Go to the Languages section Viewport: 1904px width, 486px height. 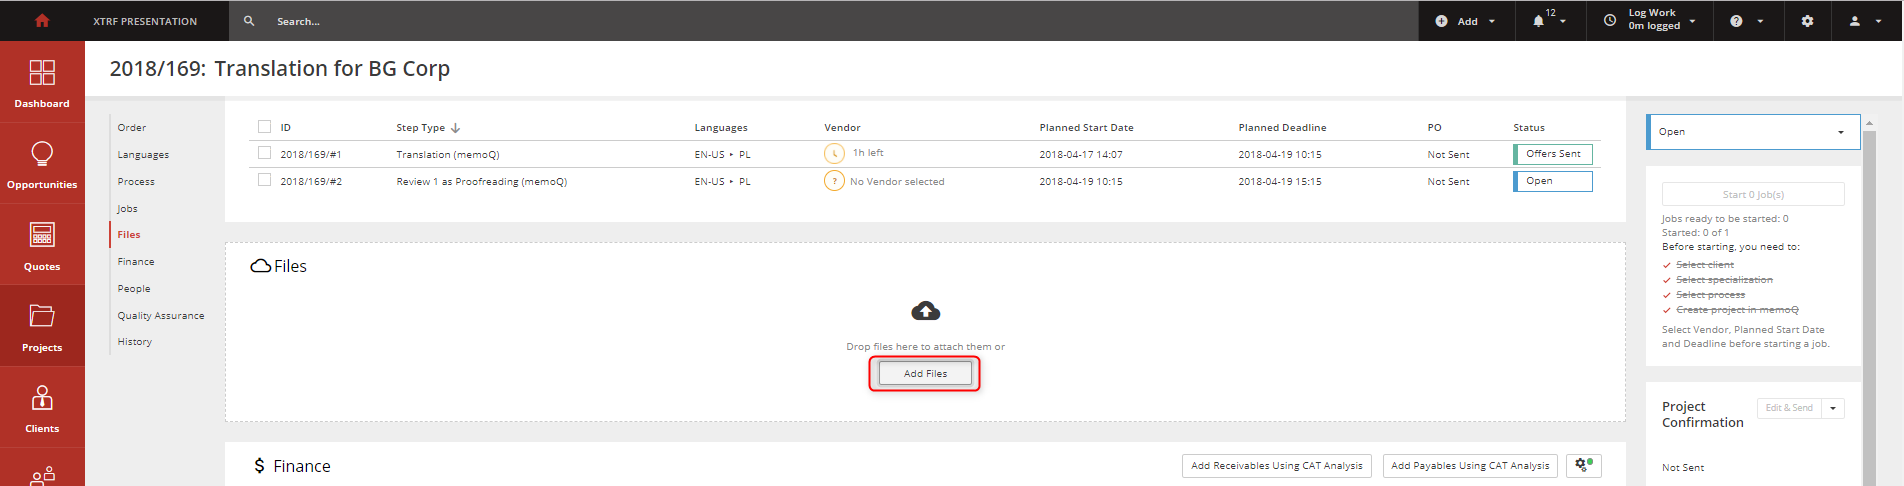[143, 155]
